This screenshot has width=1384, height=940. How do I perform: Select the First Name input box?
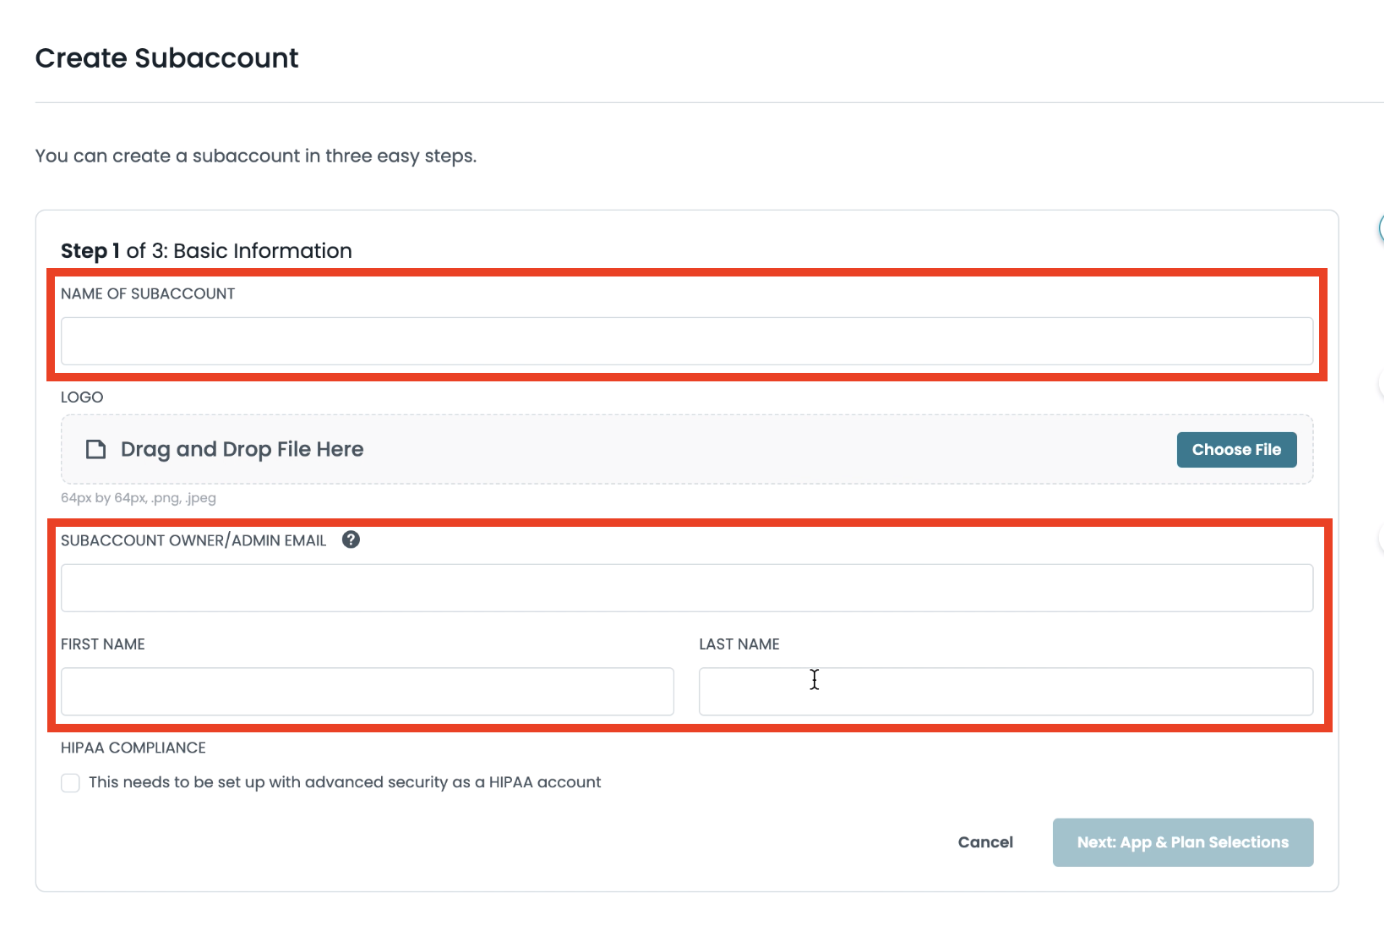tap(367, 692)
